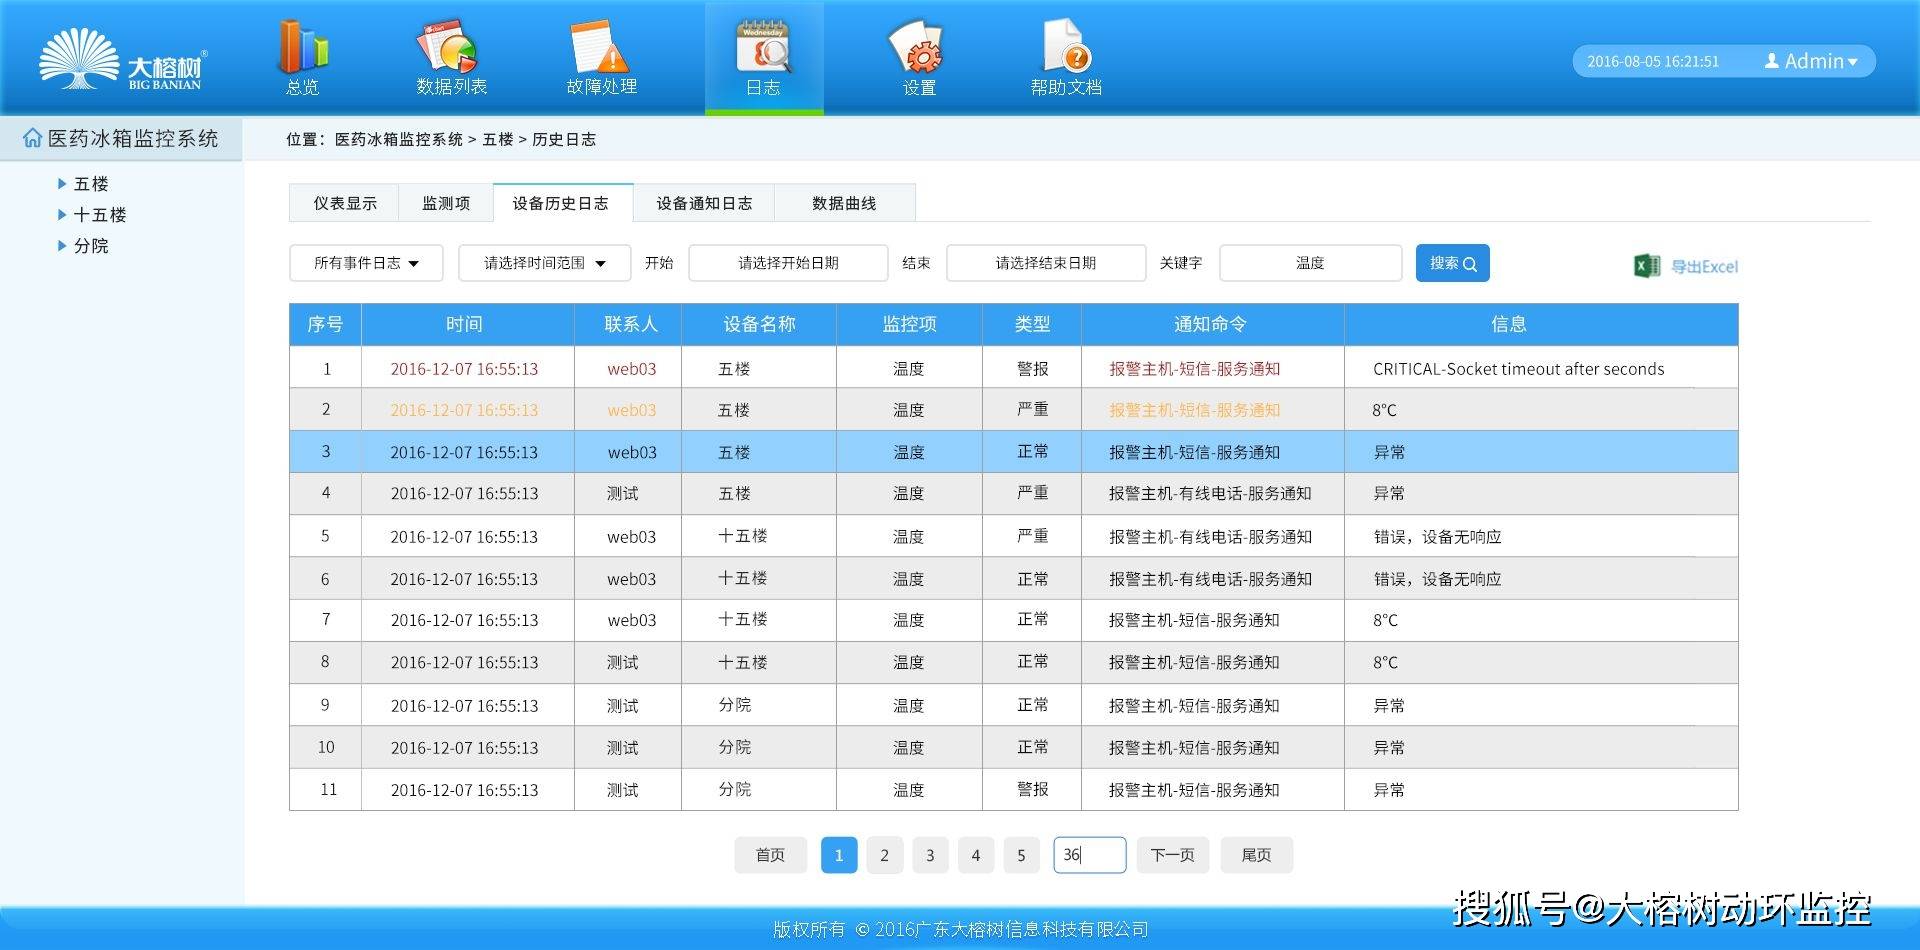This screenshot has width=1920, height=950.
Task: Open the 帮助文档 help document icon
Action: [x=1066, y=47]
